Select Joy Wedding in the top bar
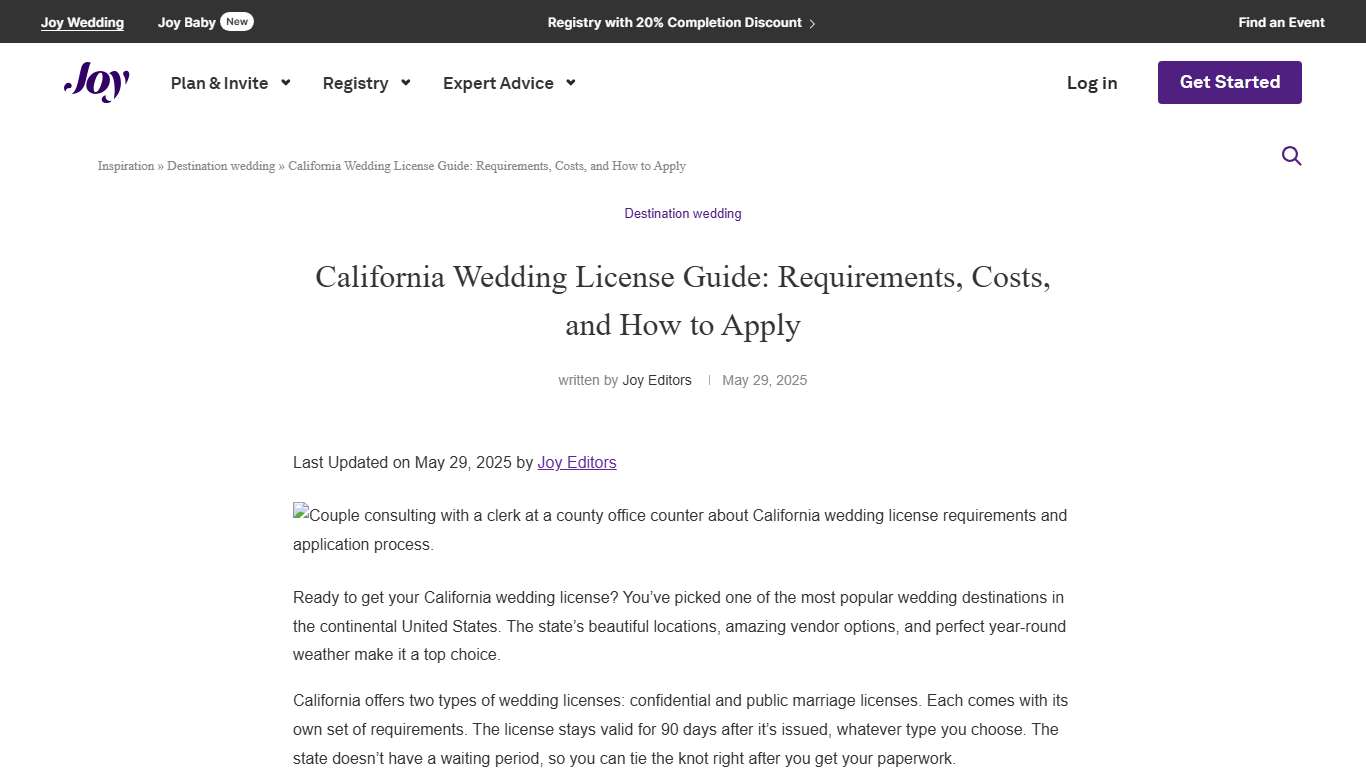Screen dimensions: 1366x768 click(82, 21)
